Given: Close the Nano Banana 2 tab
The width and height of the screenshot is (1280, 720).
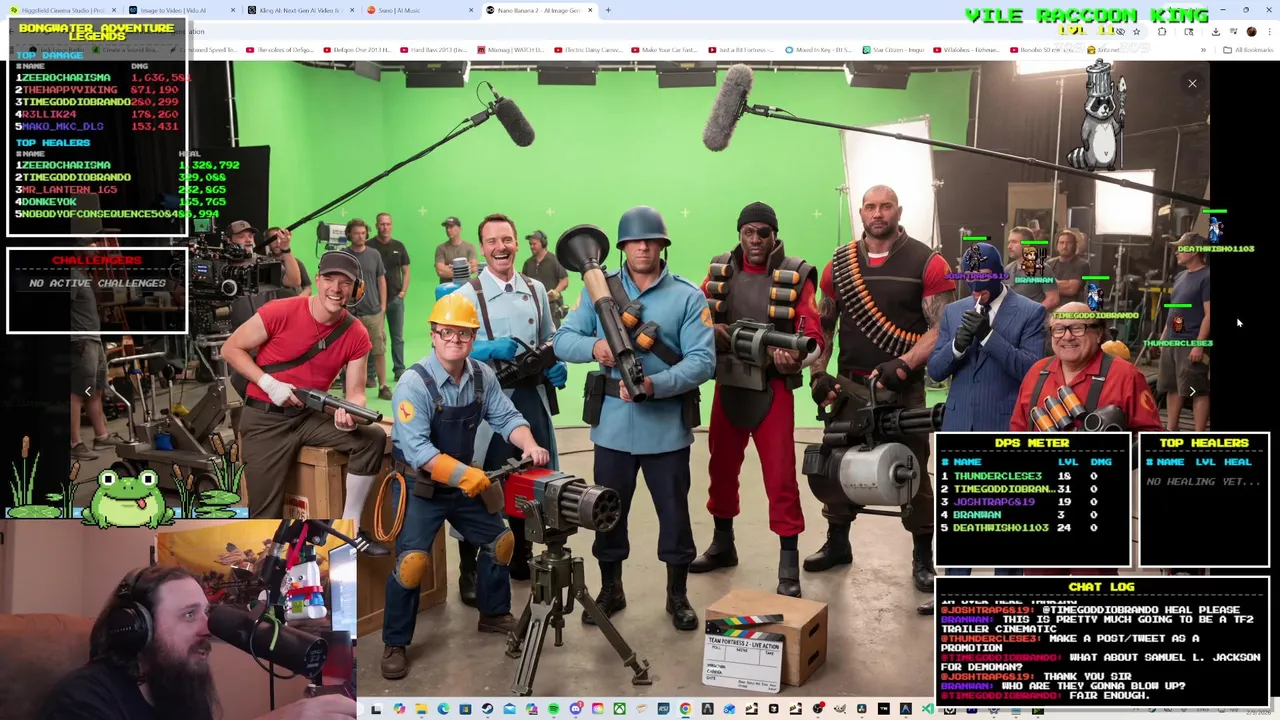Looking at the screenshot, I should tap(590, 10).
